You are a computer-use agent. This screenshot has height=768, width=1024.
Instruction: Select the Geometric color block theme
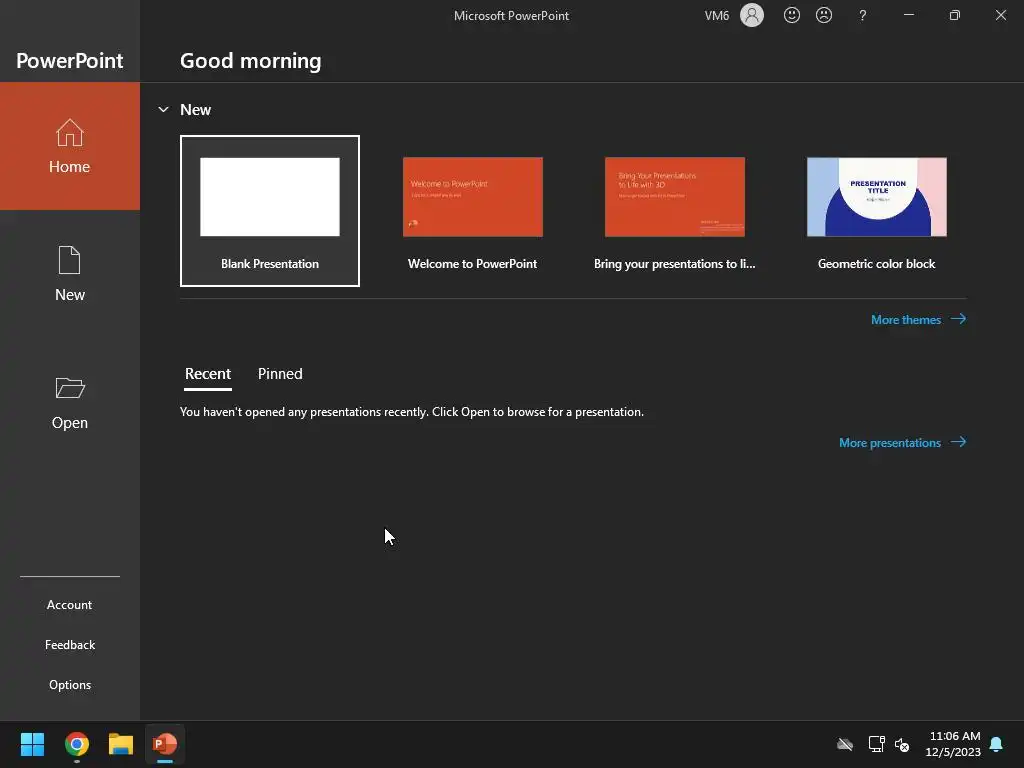876,211
